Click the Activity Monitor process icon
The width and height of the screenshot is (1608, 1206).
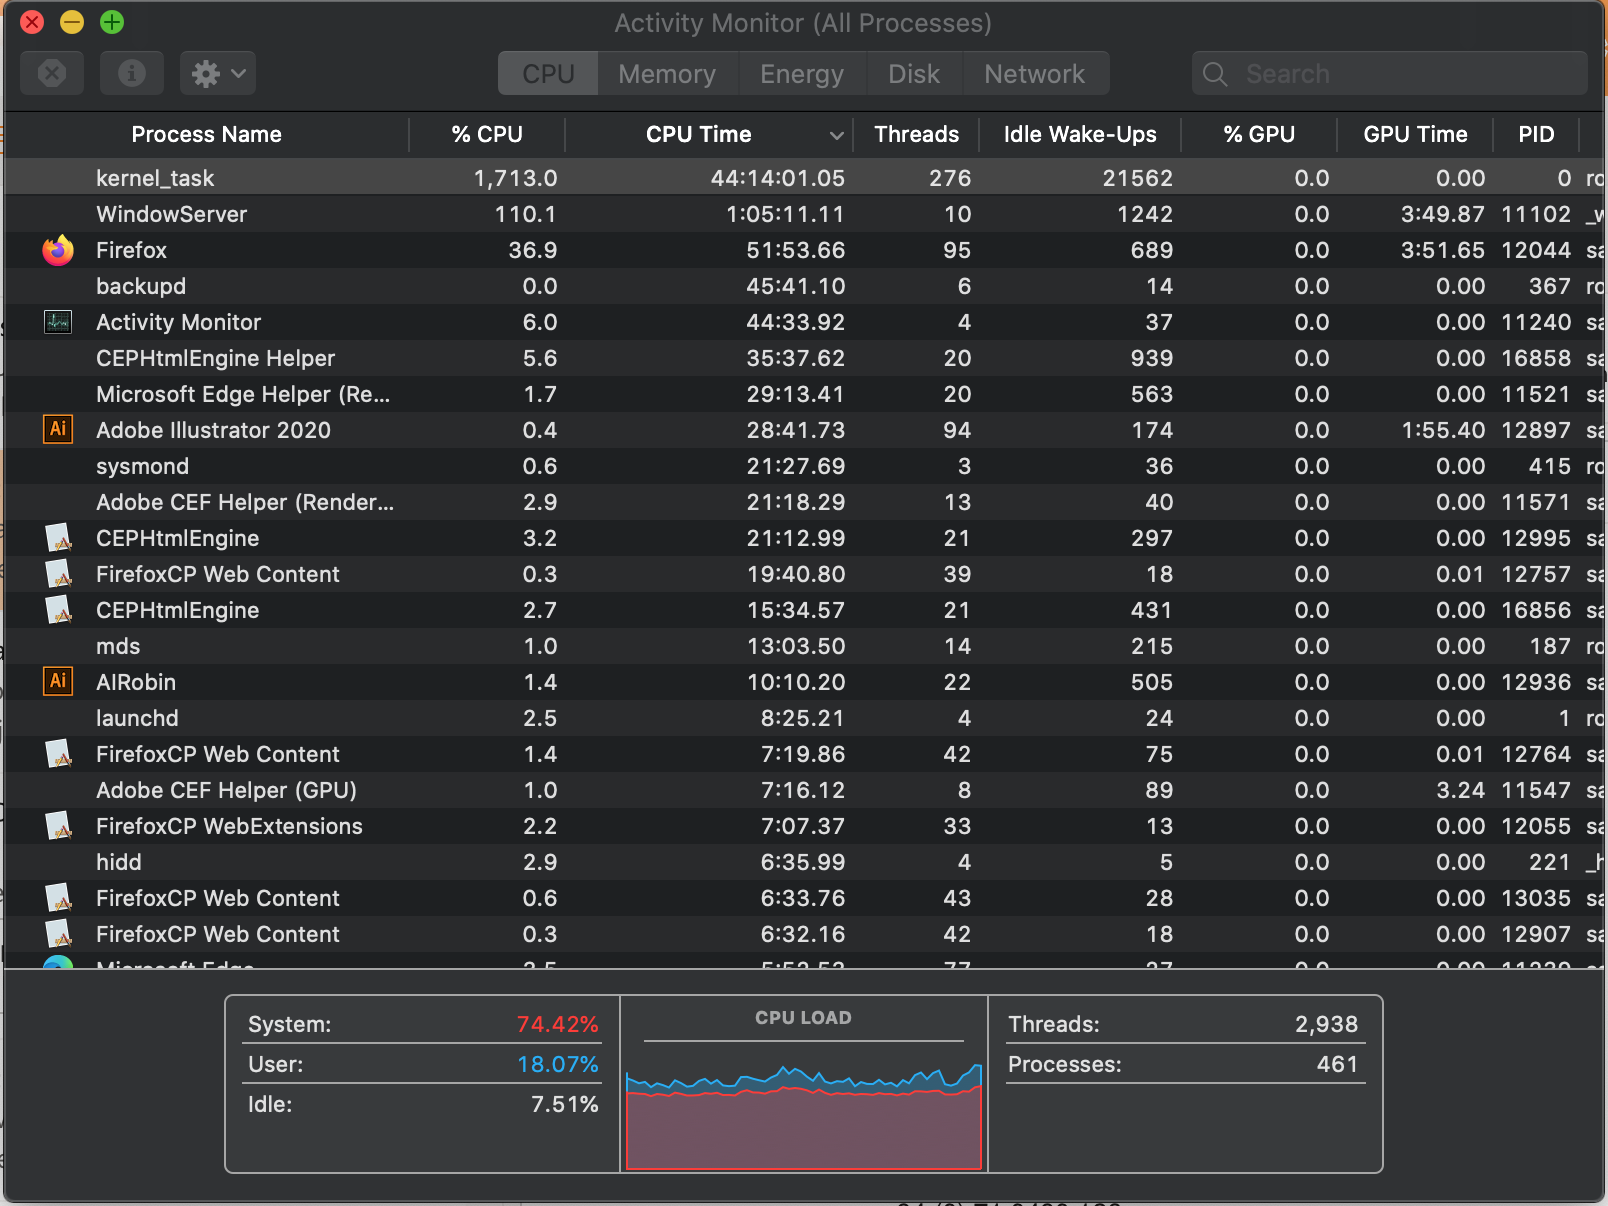(x=58, y=322)
